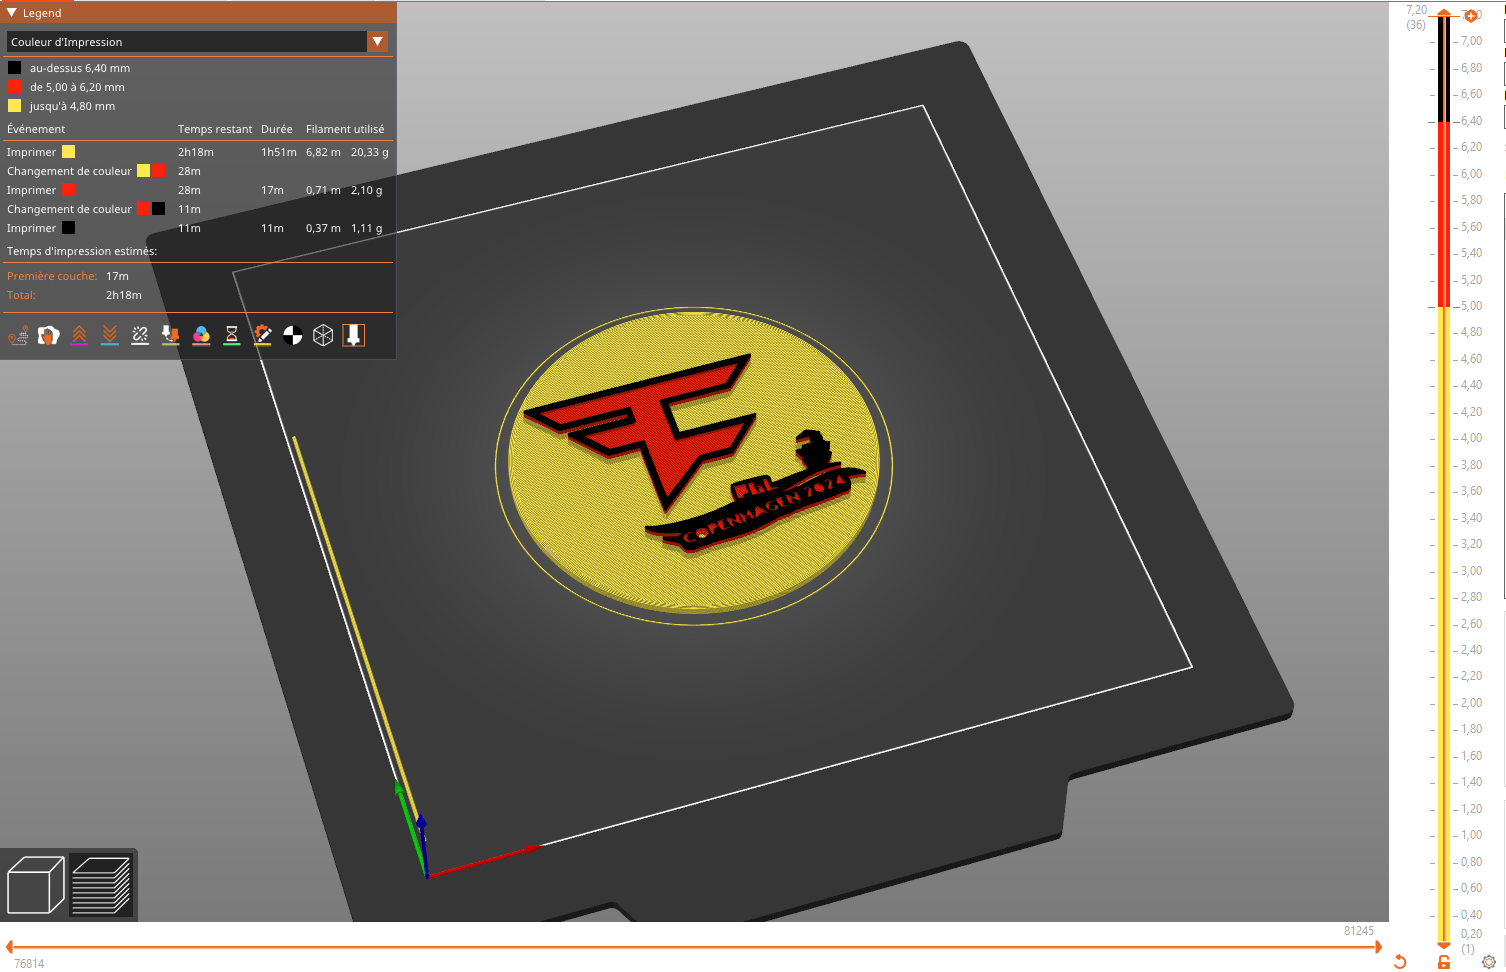Screen dimensions: 1506x972
Task: Toggle seams visibility icon
Action: (x=140, y=335)
